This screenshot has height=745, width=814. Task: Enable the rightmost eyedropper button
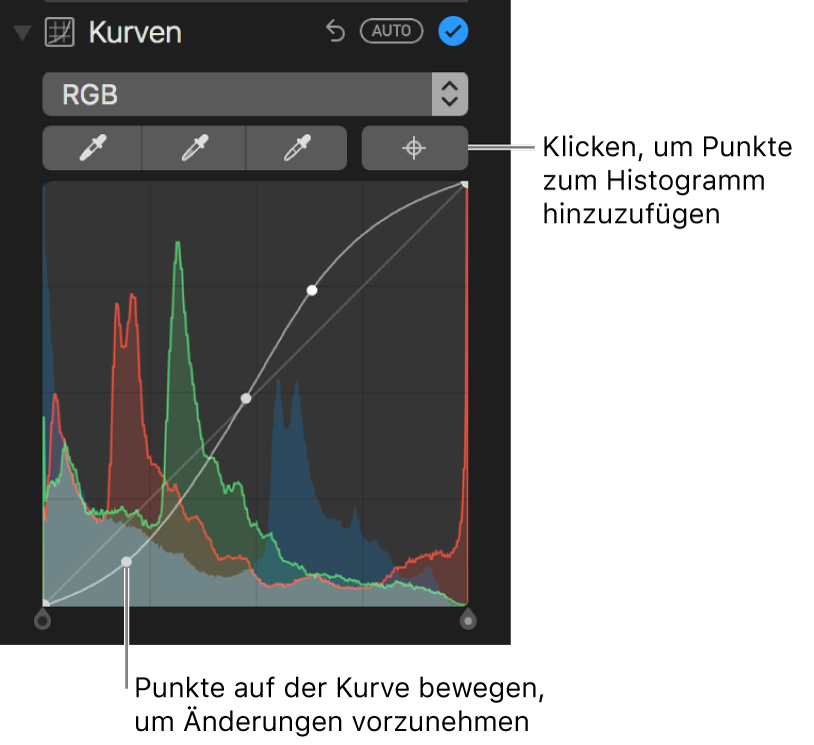tap(414, 147)
